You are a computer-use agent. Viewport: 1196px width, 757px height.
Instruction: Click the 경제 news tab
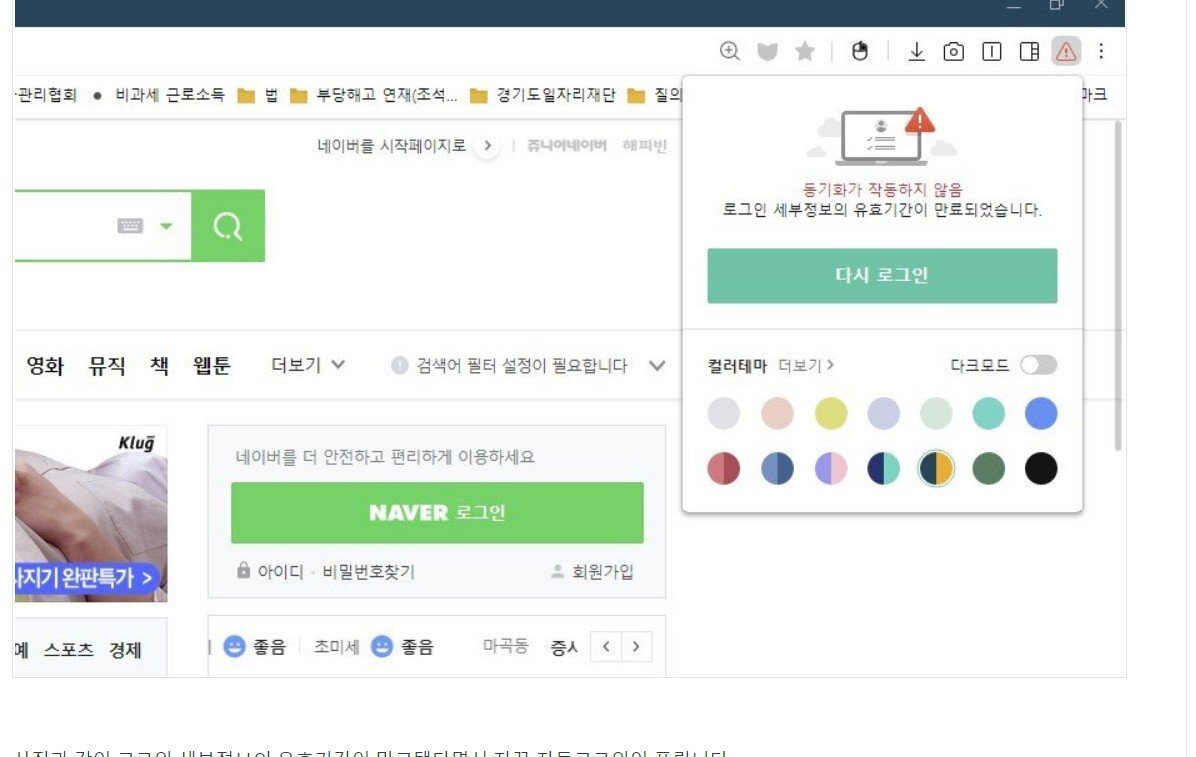(125, 650)
